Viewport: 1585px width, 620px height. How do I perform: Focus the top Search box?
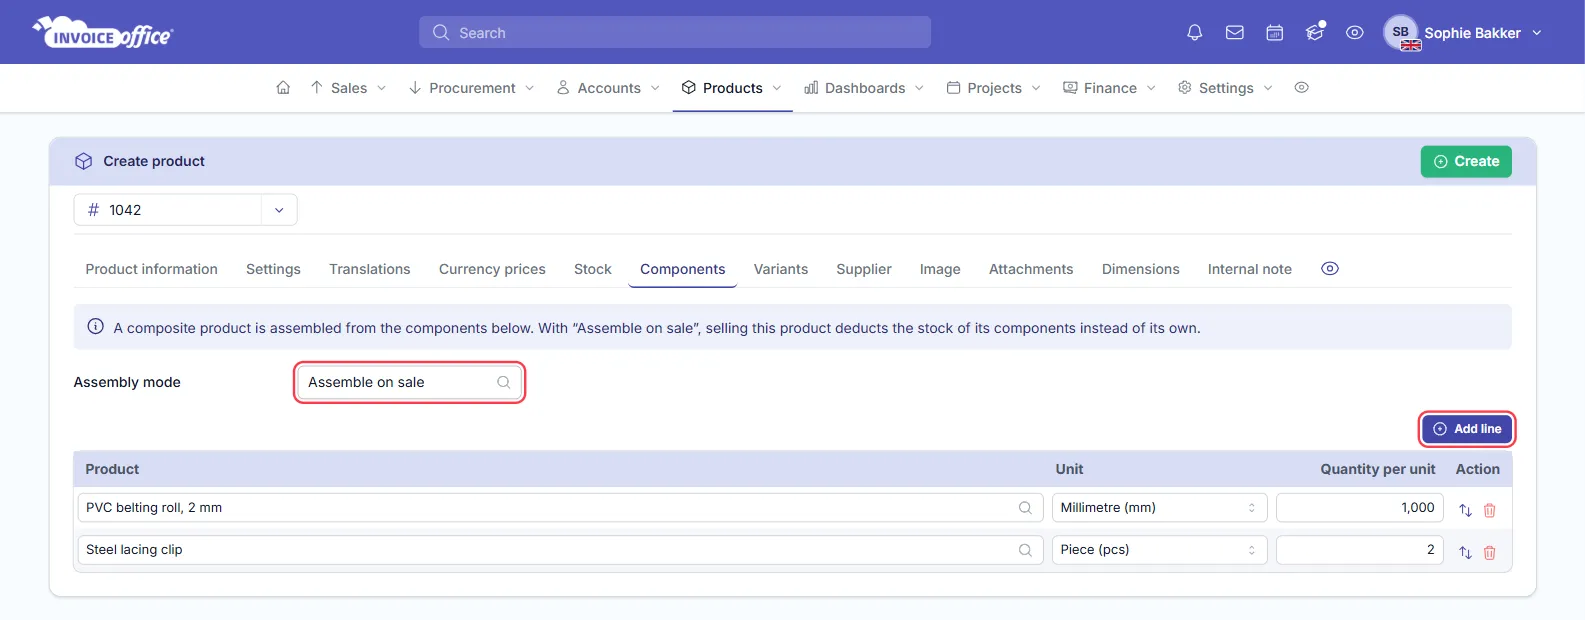point(675,32)
